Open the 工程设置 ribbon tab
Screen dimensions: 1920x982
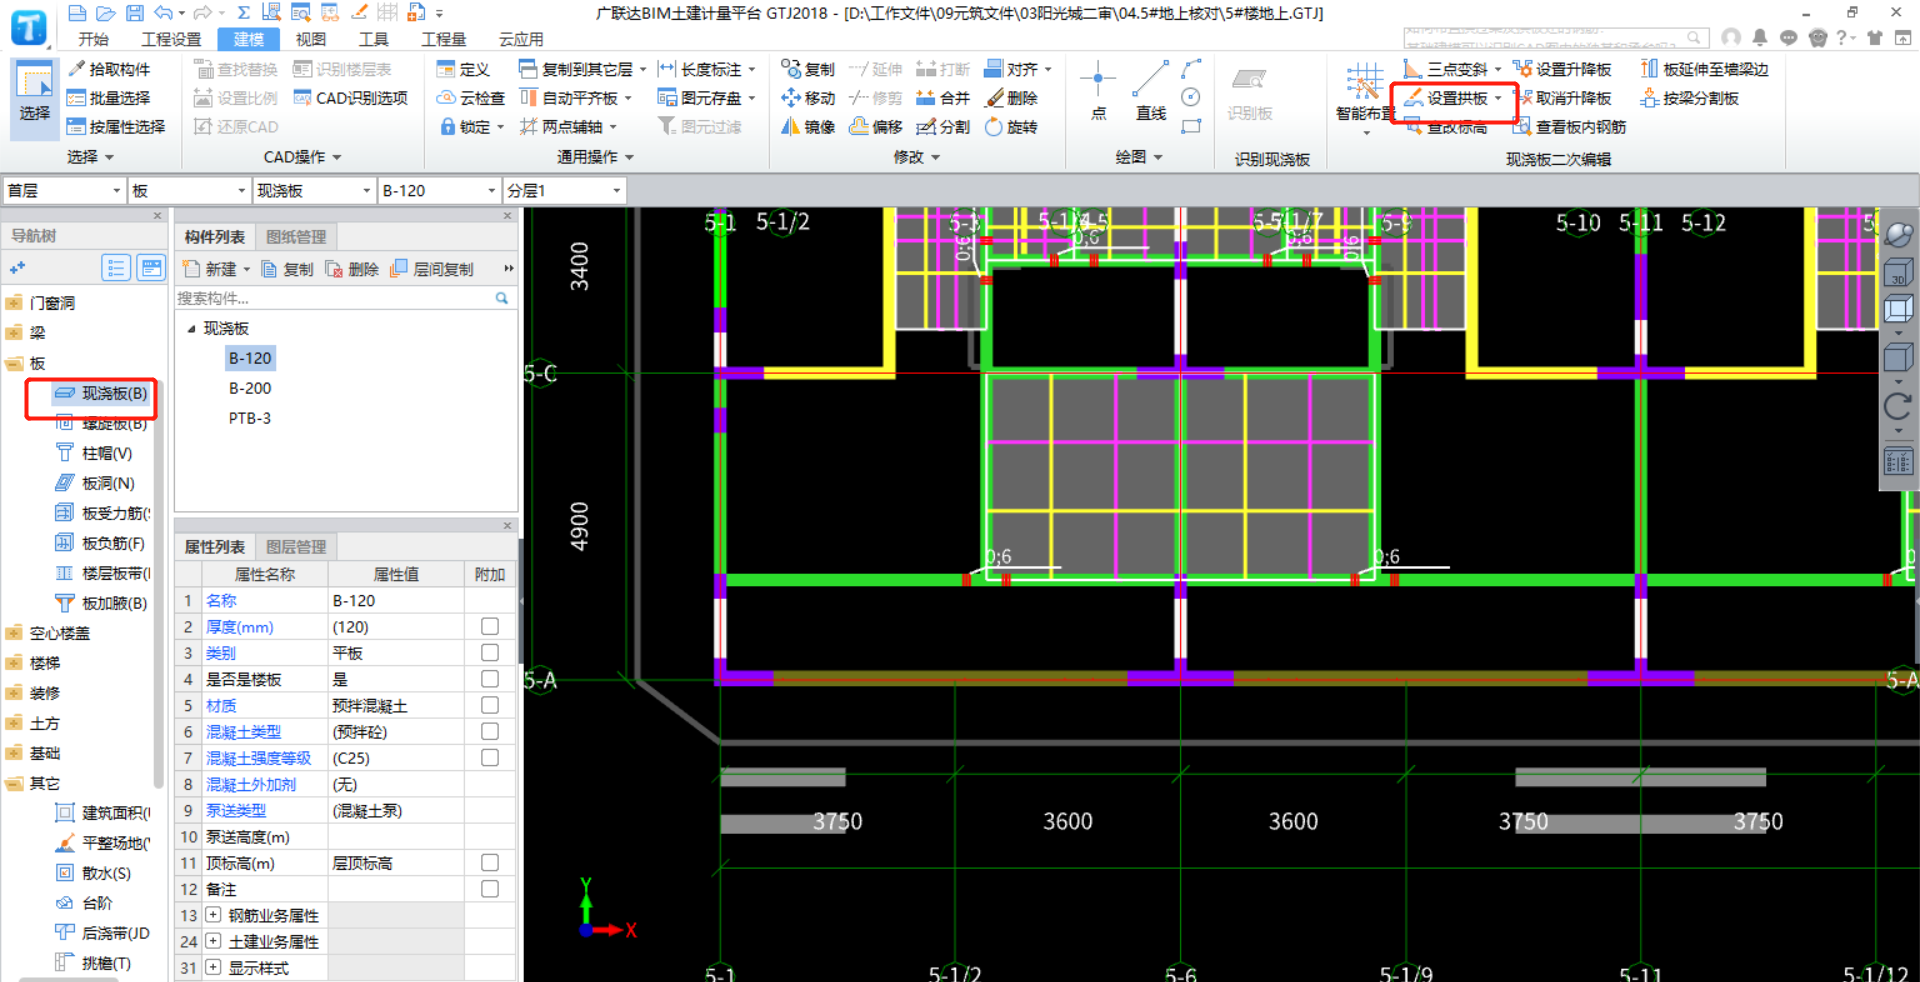pyautogui.click(x=171, y=39)
